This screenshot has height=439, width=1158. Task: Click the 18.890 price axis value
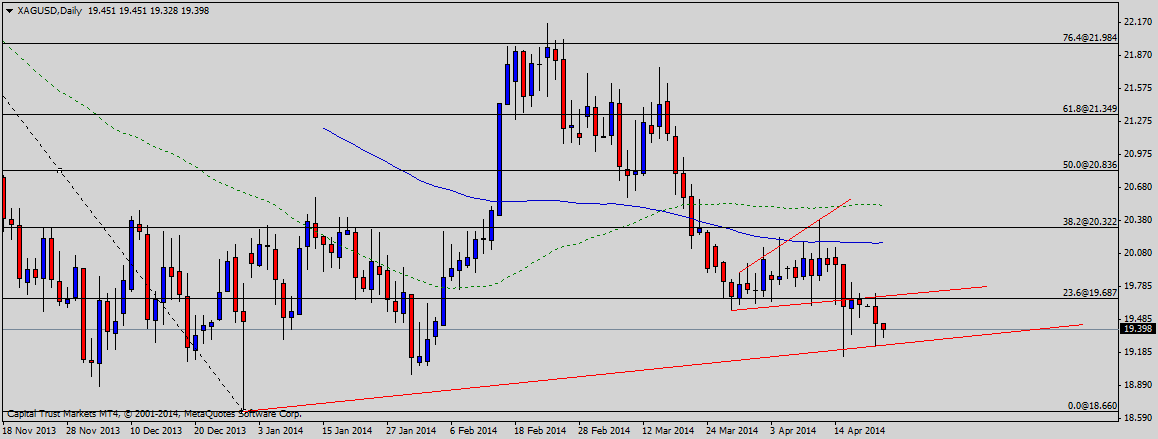(1137, 385)
